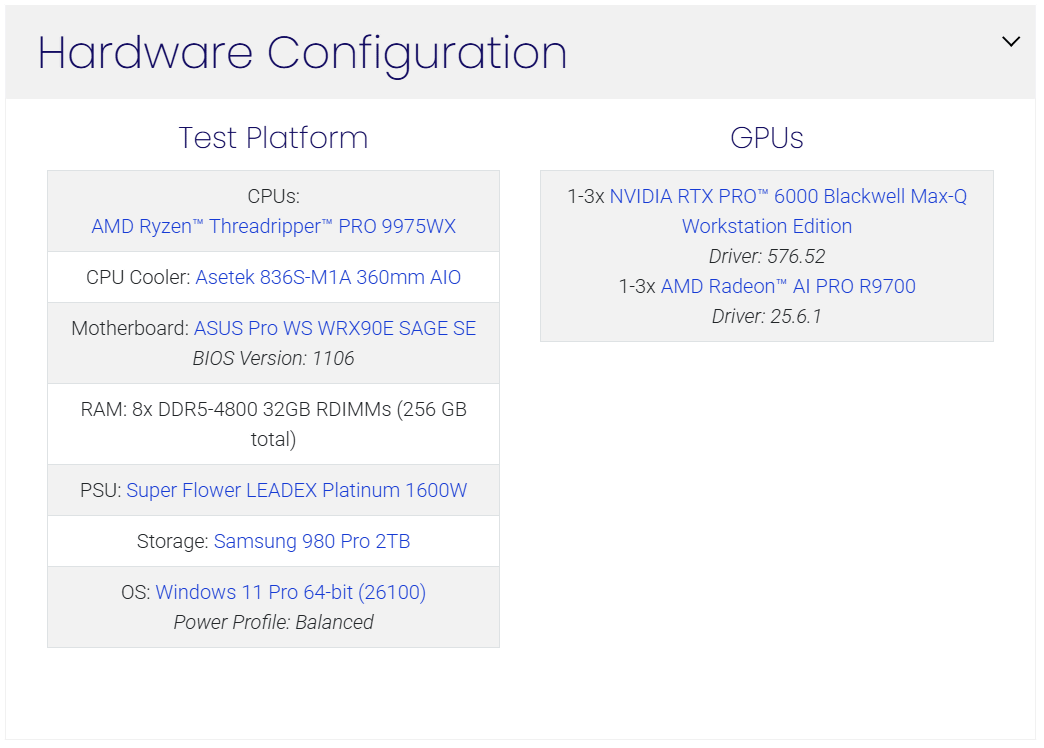Visit the Super Flower LEADEX Platinum 1600W link

[x=296, y=490]
